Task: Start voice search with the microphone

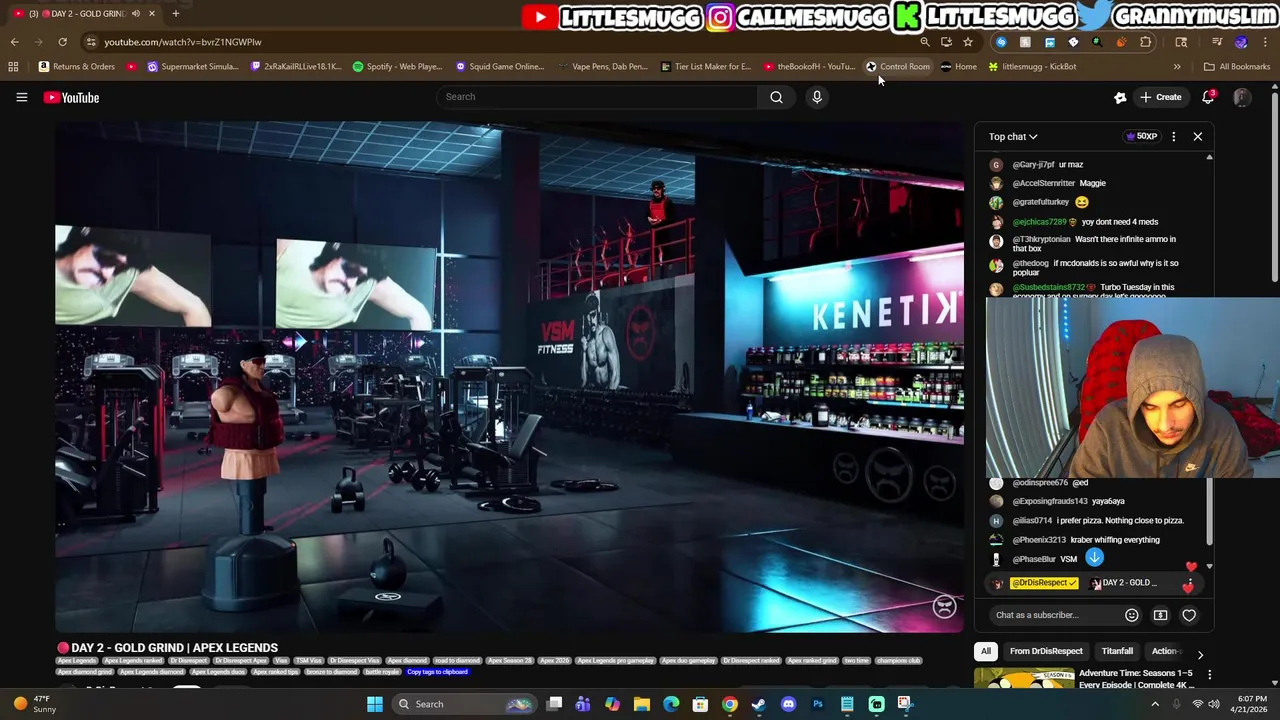Action: pyautogui.click(x=817, y=97)
